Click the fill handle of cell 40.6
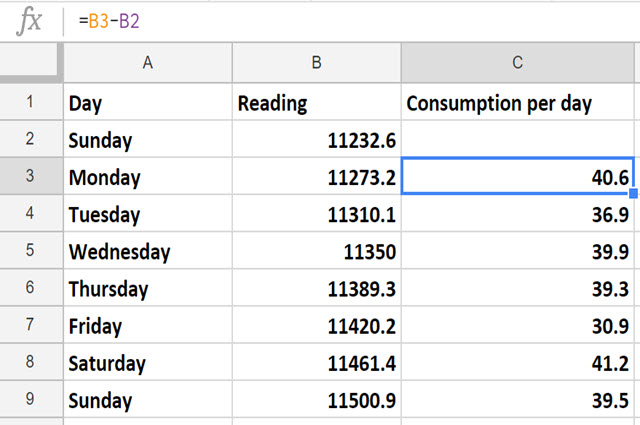The height and width of the screenshot is (425, 640). point(633,196)
